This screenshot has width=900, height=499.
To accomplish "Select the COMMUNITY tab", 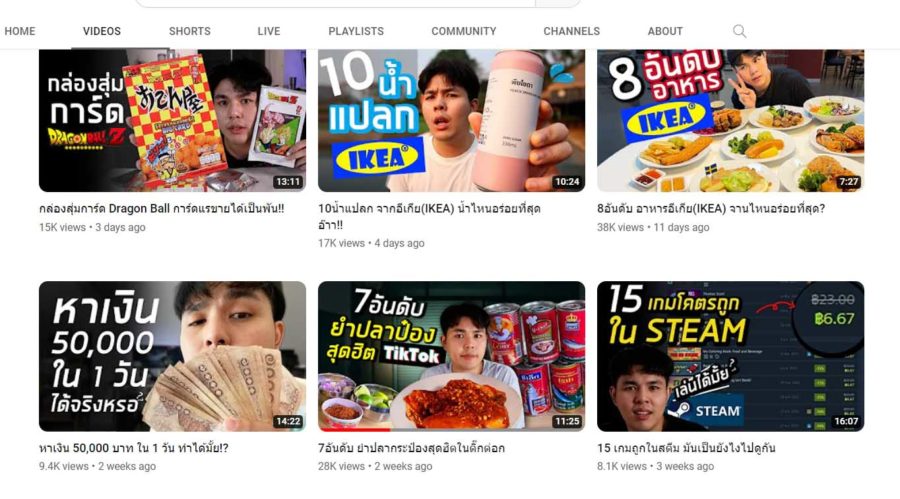I will (x=464, y=31).
